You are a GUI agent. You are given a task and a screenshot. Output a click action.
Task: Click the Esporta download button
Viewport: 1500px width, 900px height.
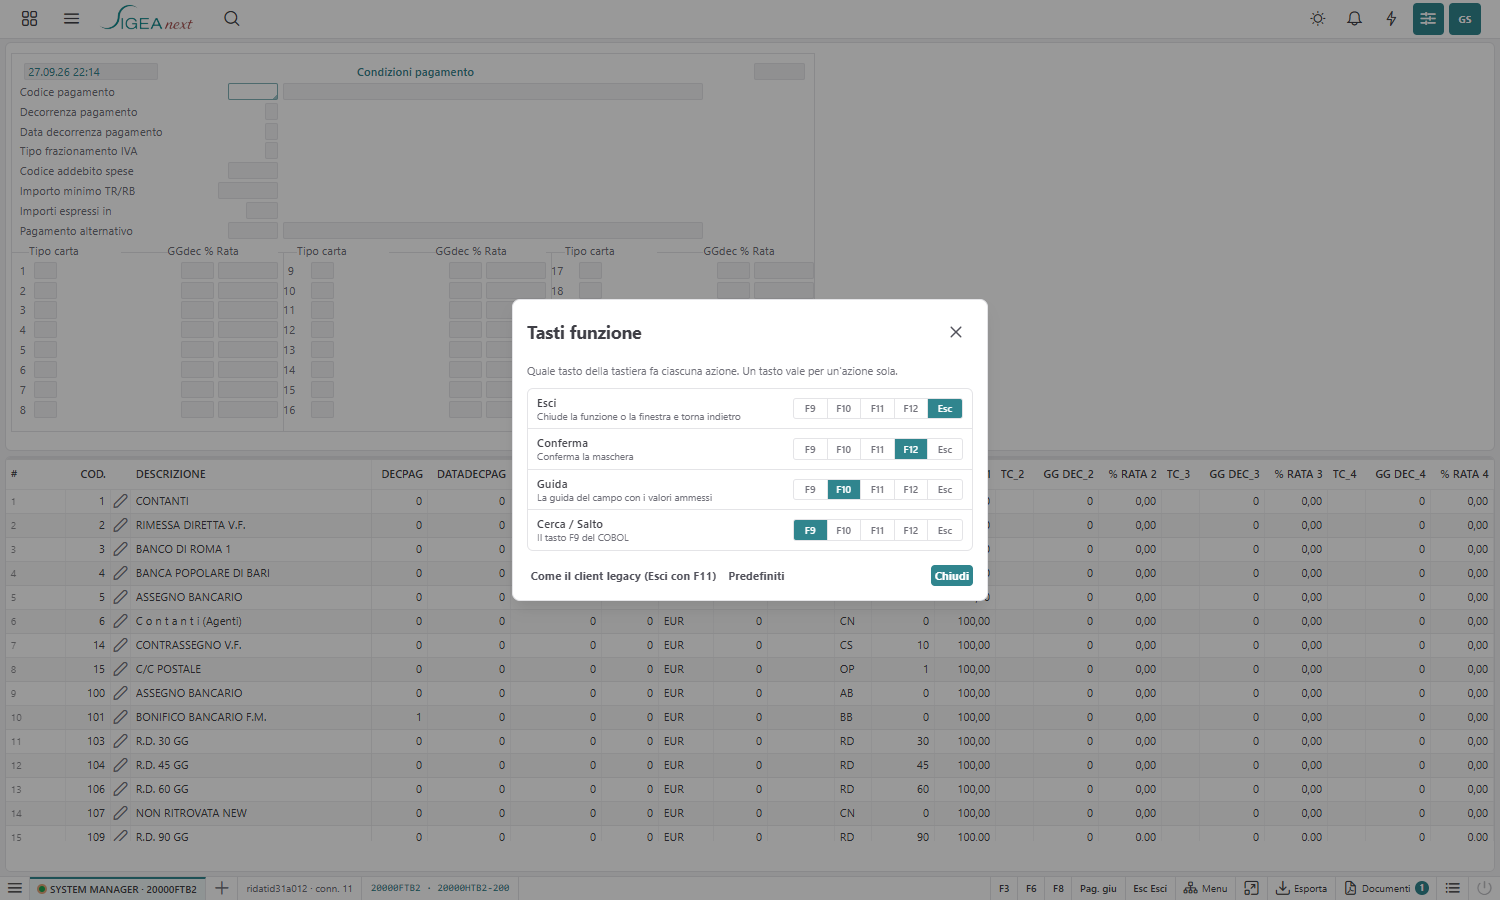(x=1301, y=888)
